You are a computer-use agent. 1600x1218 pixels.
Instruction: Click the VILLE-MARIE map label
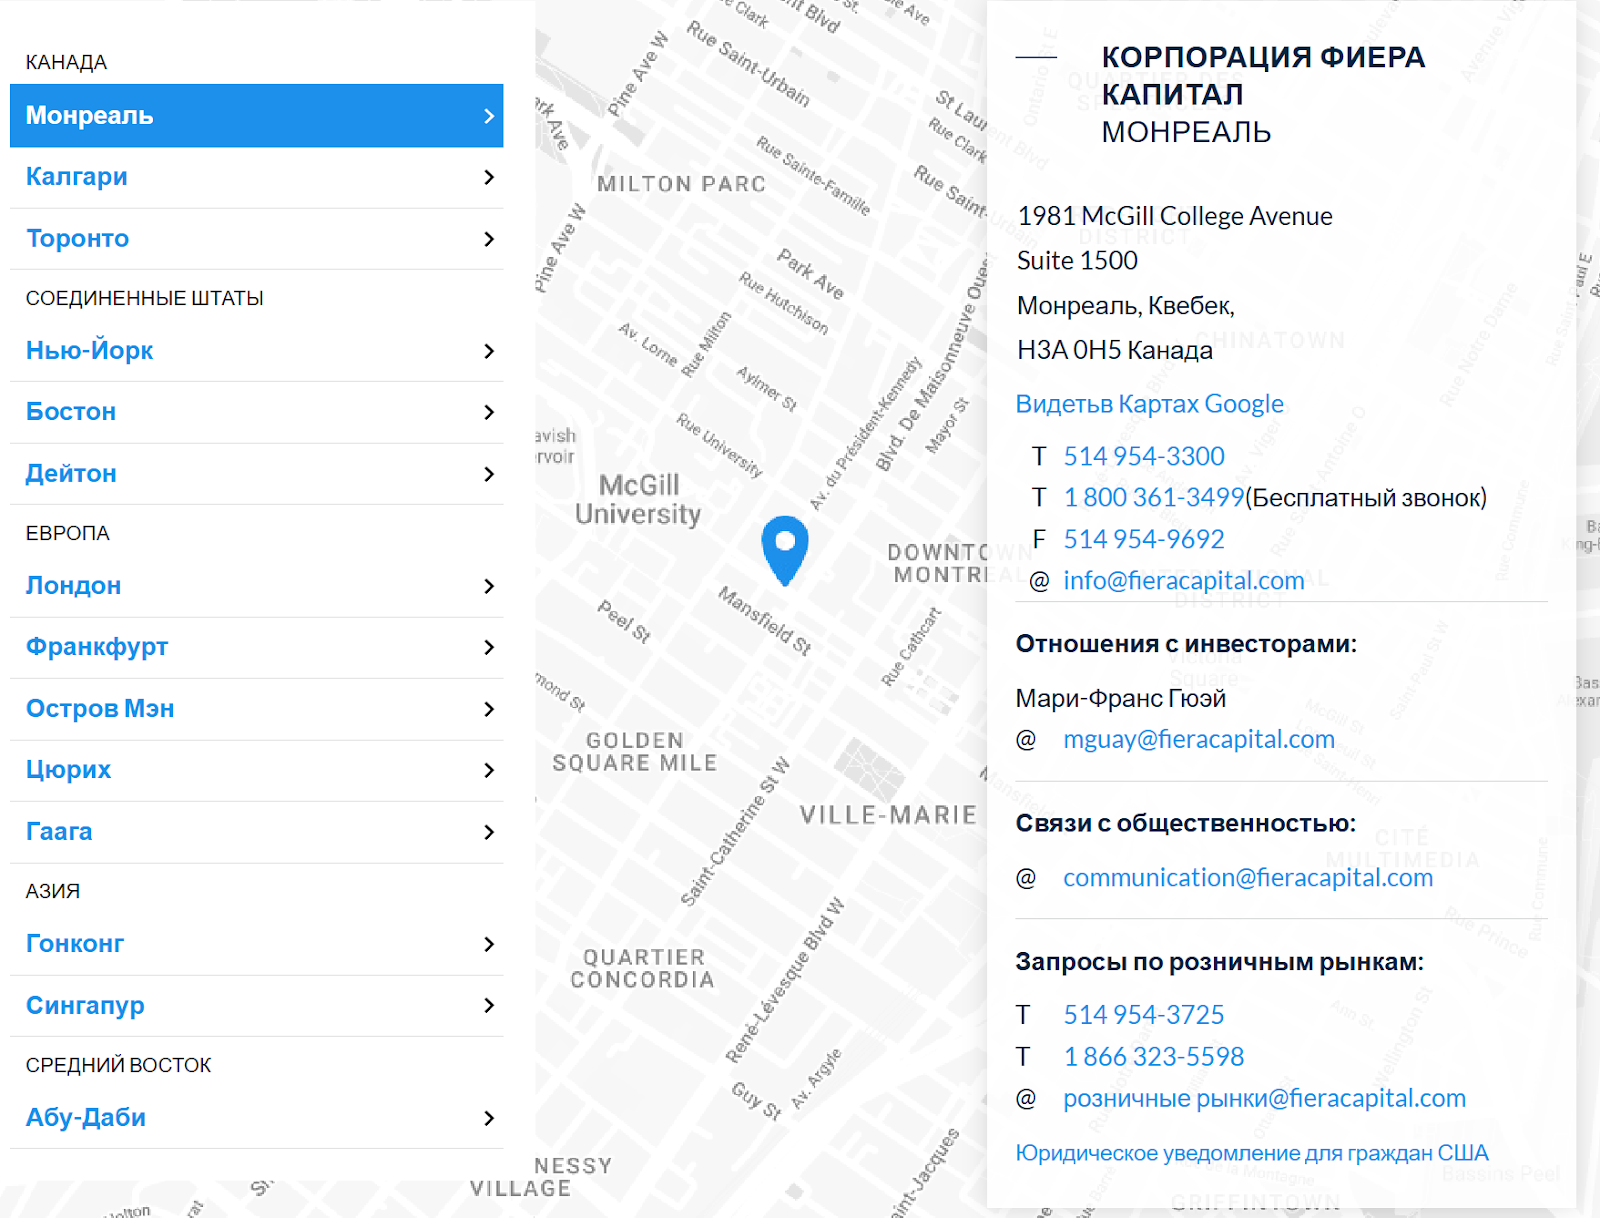tap(888, 815)
